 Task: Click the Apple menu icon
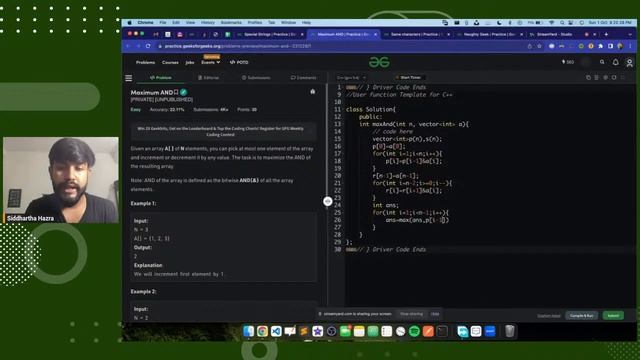[129, 22]
